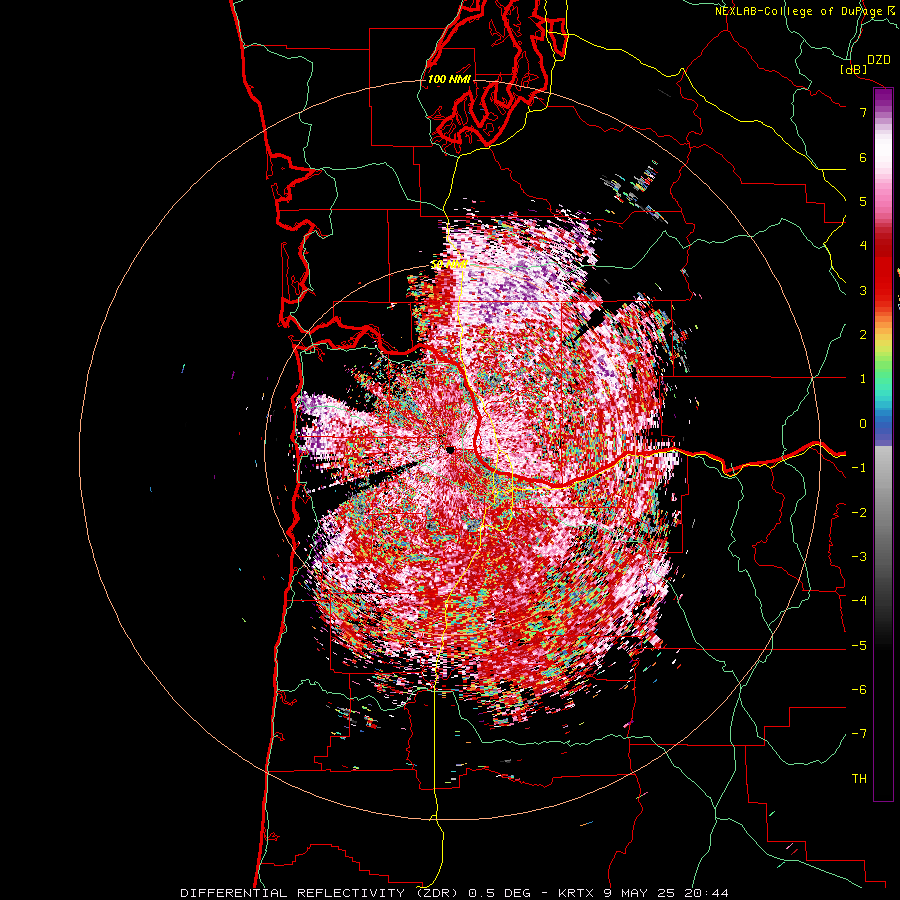Image resolution: width=900 pixels, height=900 pixels.
Task: Click the KRTX station ID in the caption
Action: [x=576, y=893]
